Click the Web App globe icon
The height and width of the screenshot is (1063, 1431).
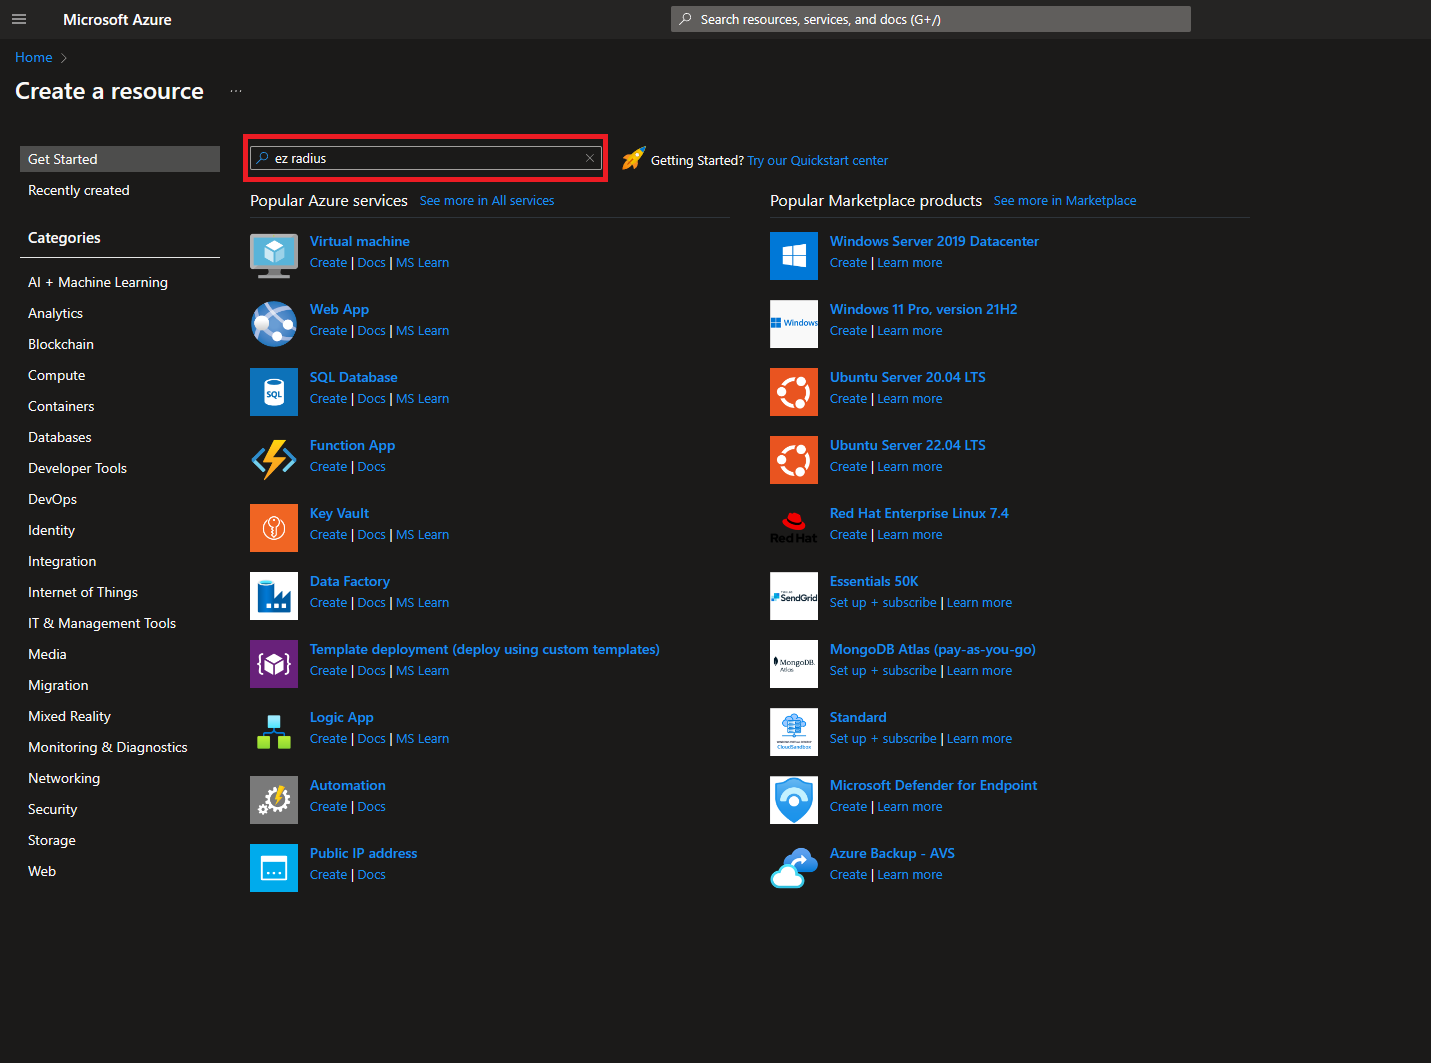pos(274,324)
